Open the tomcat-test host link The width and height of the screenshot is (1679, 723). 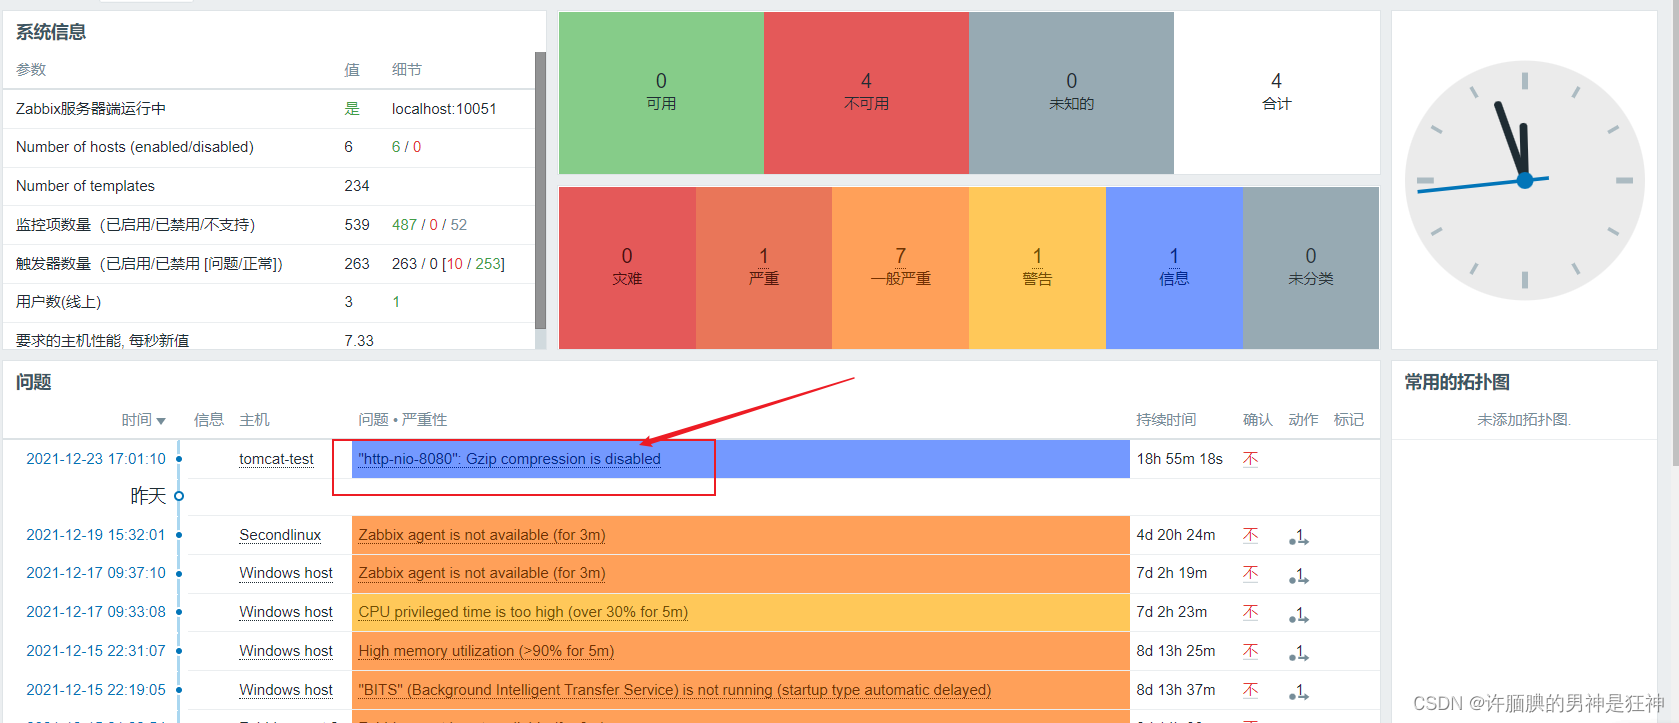[x=276, y=459]
